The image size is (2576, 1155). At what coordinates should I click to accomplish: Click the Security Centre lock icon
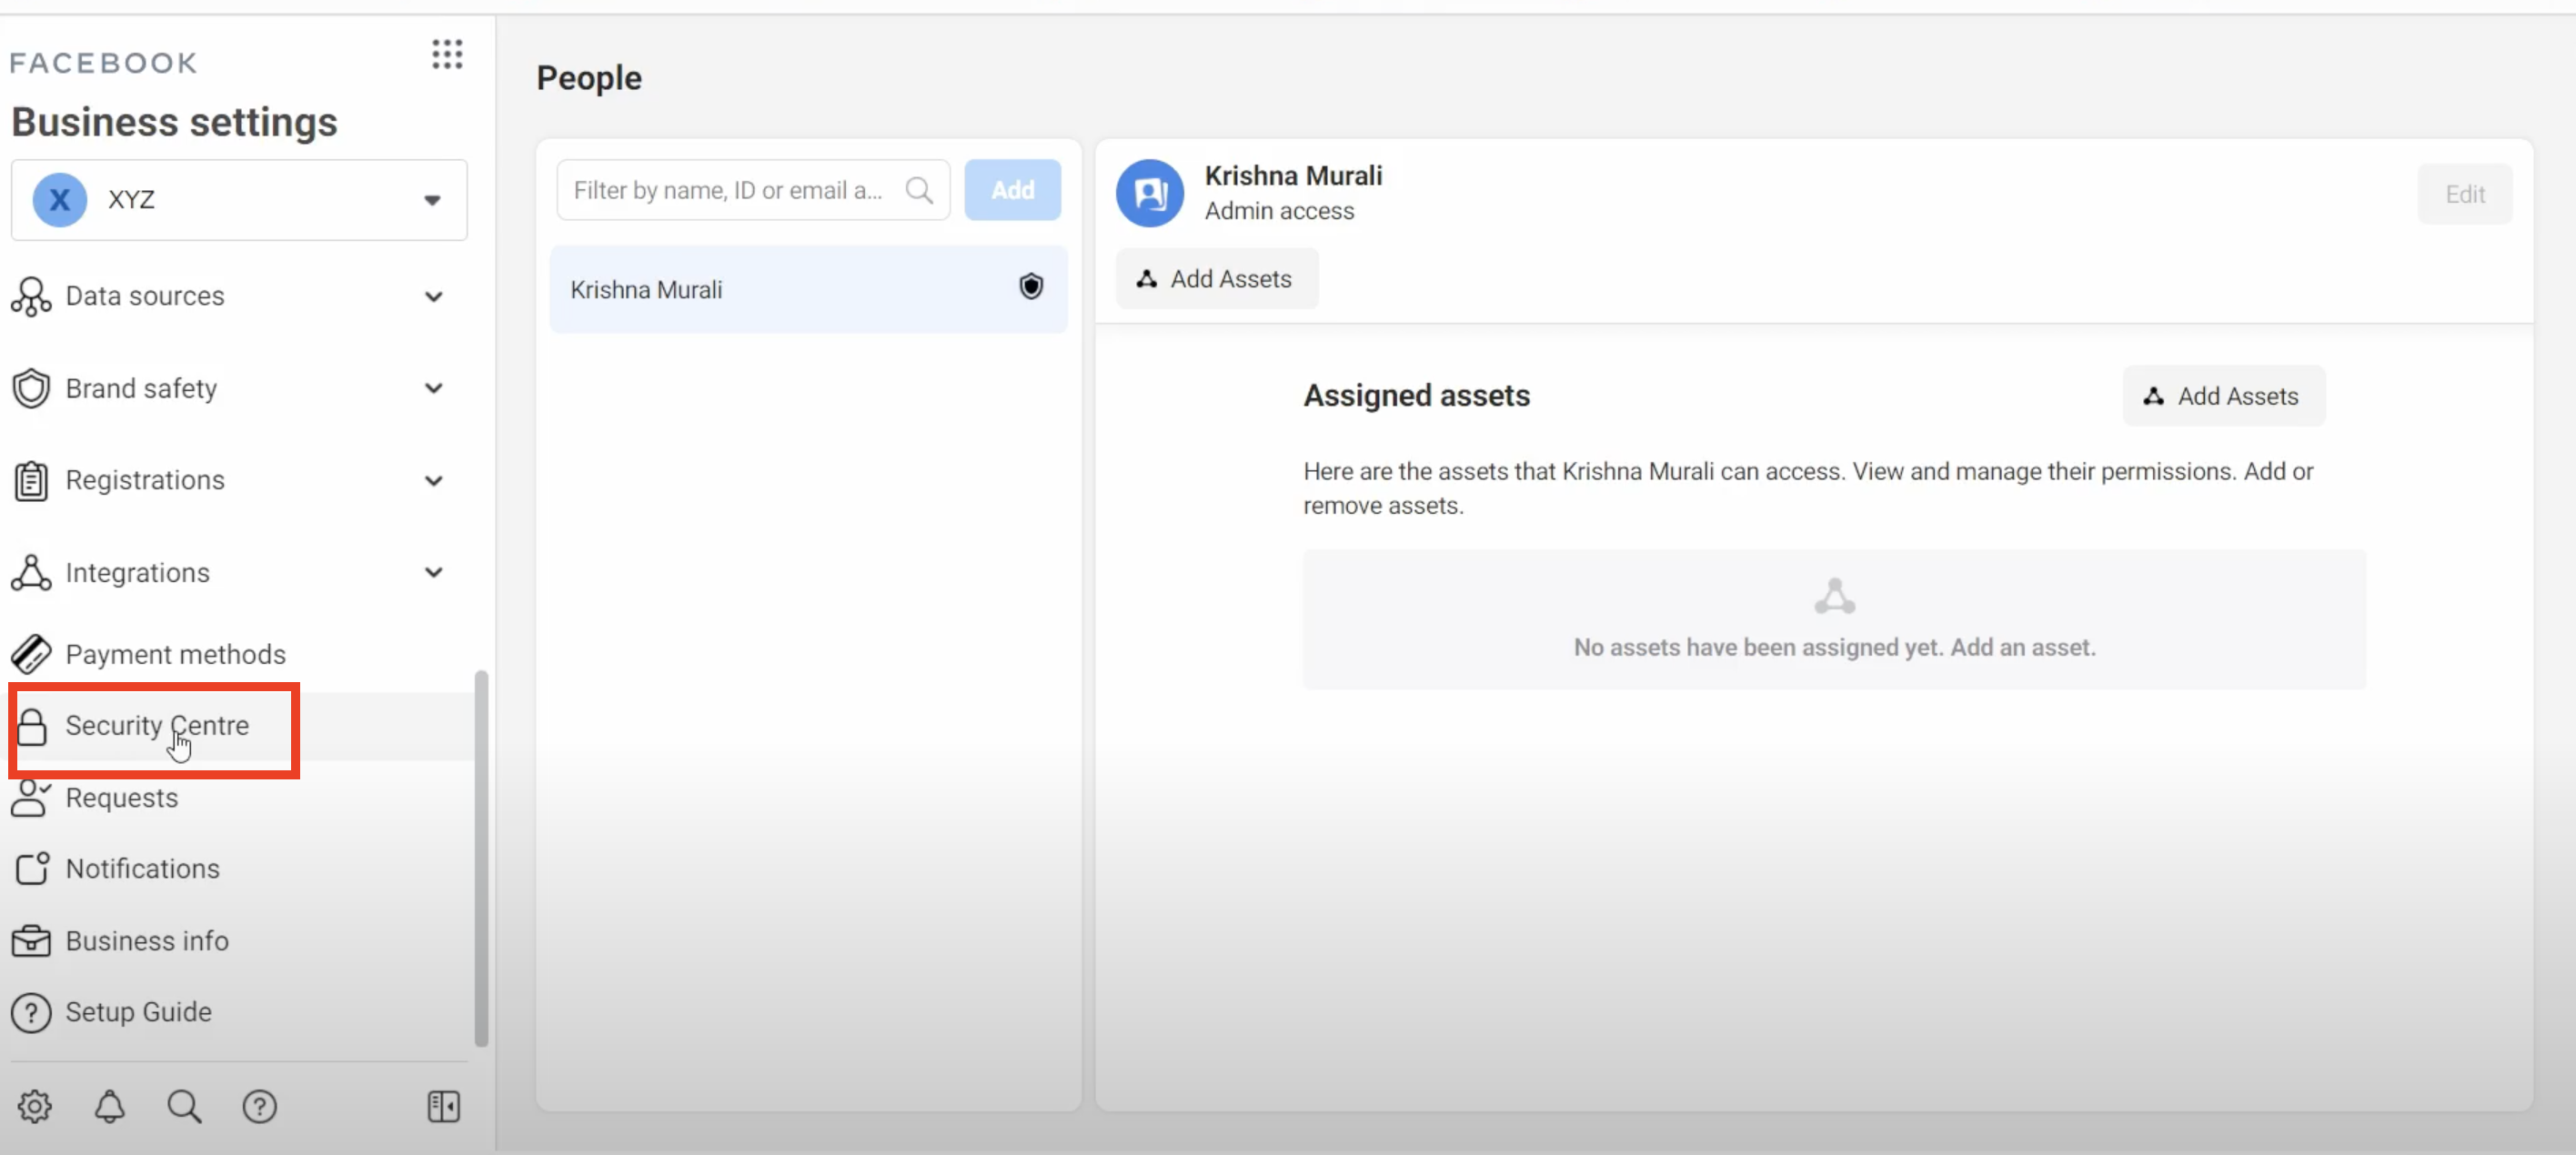click(31, 727)
